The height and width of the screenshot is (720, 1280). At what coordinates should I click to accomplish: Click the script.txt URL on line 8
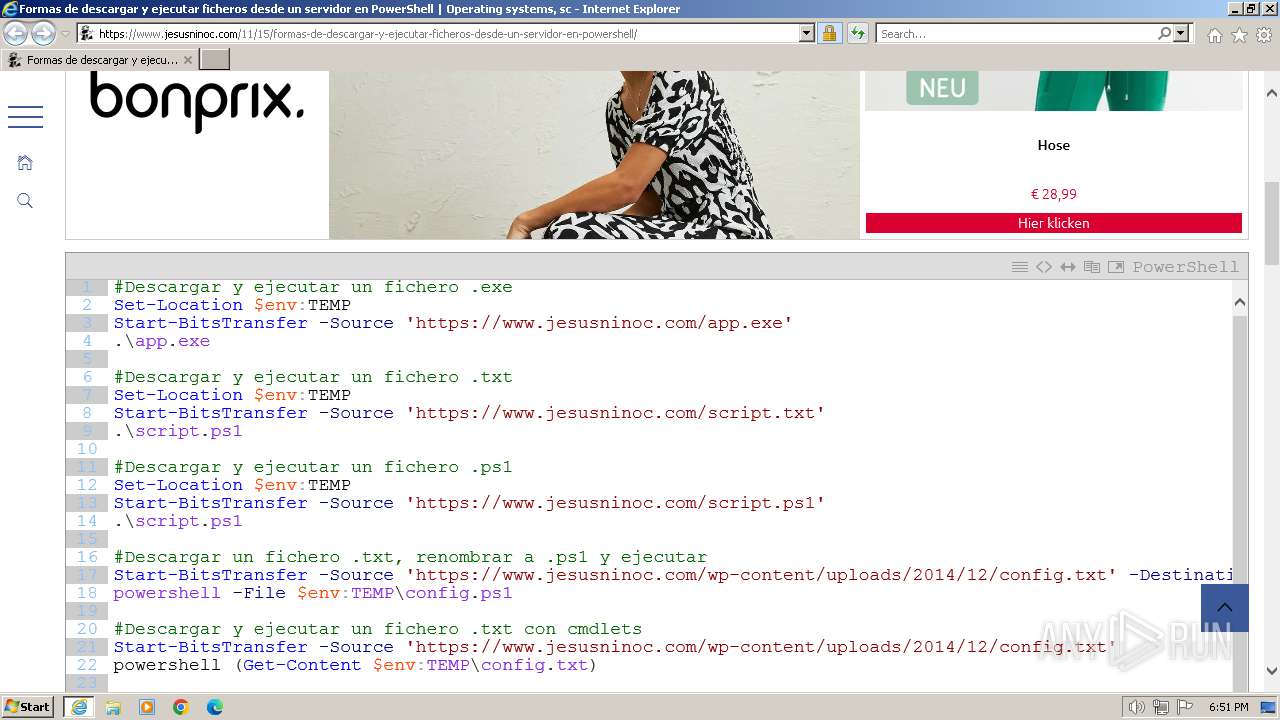[x=615, y=413]
